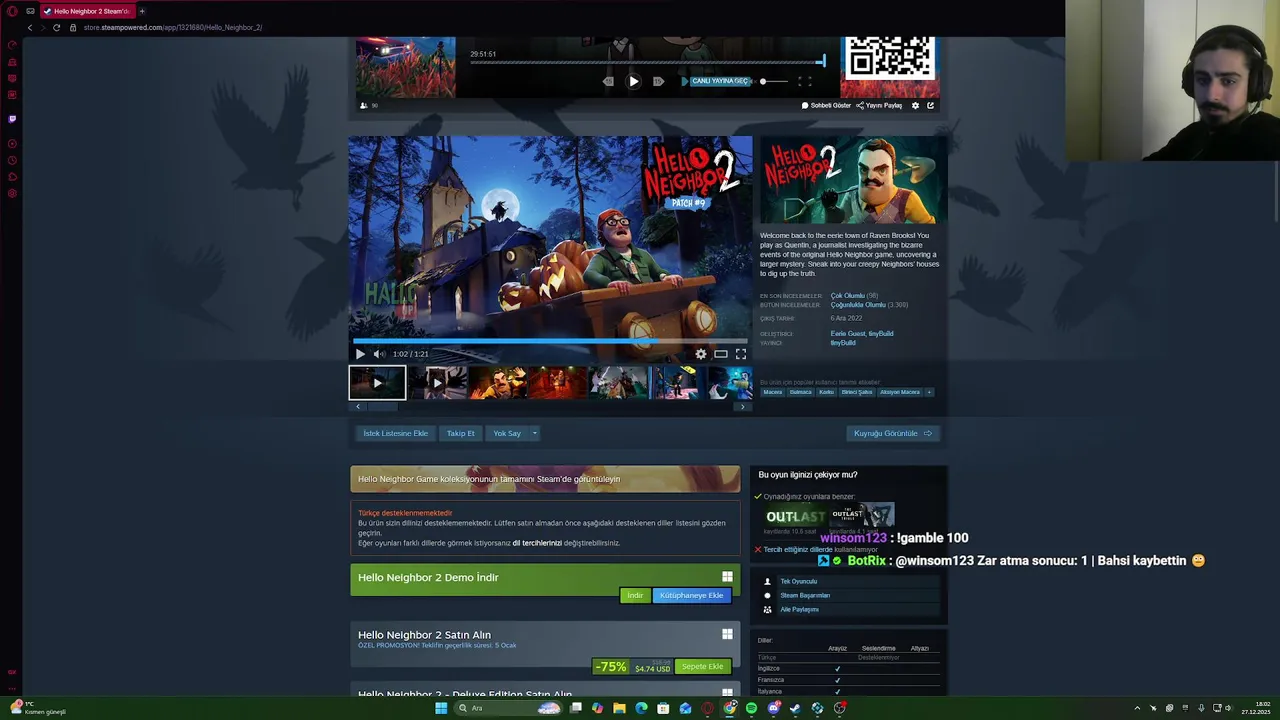
Task: Open the Tek Oyunculu feature
Action: pyautogui.click(x=798, y=581)
